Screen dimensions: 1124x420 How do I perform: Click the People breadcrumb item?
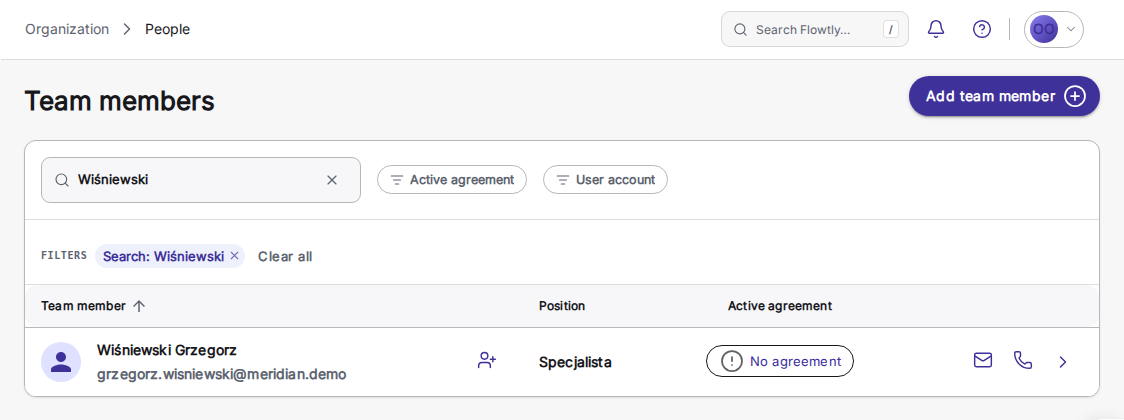click(x=167, y=29)
